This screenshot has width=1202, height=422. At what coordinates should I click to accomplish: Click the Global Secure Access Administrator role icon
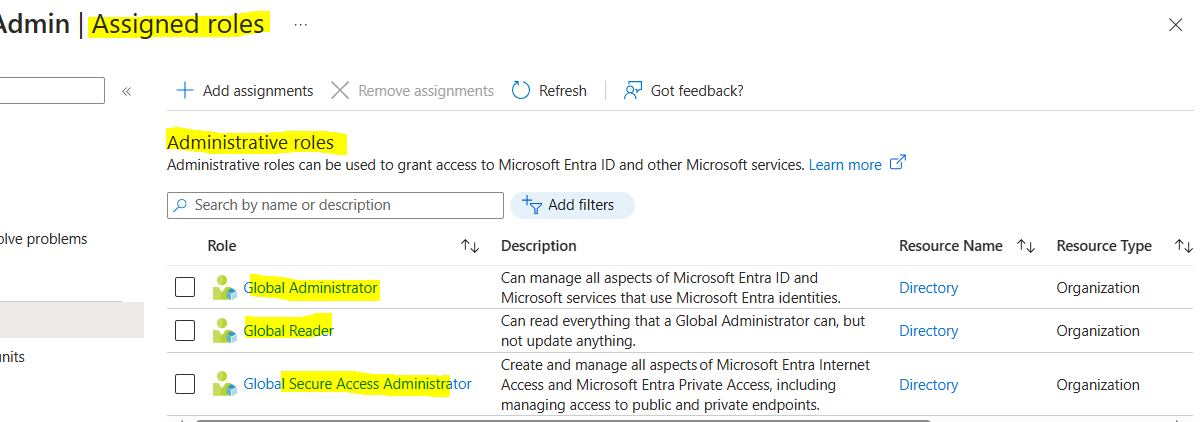pos(225,384)
